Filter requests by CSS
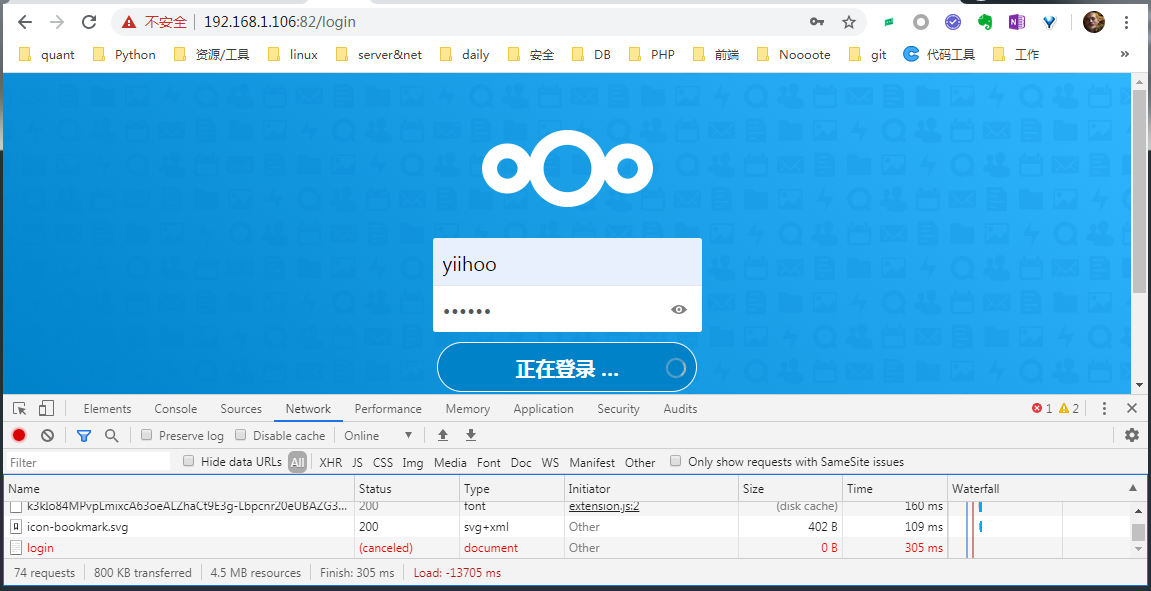 [x=382, y=463]
